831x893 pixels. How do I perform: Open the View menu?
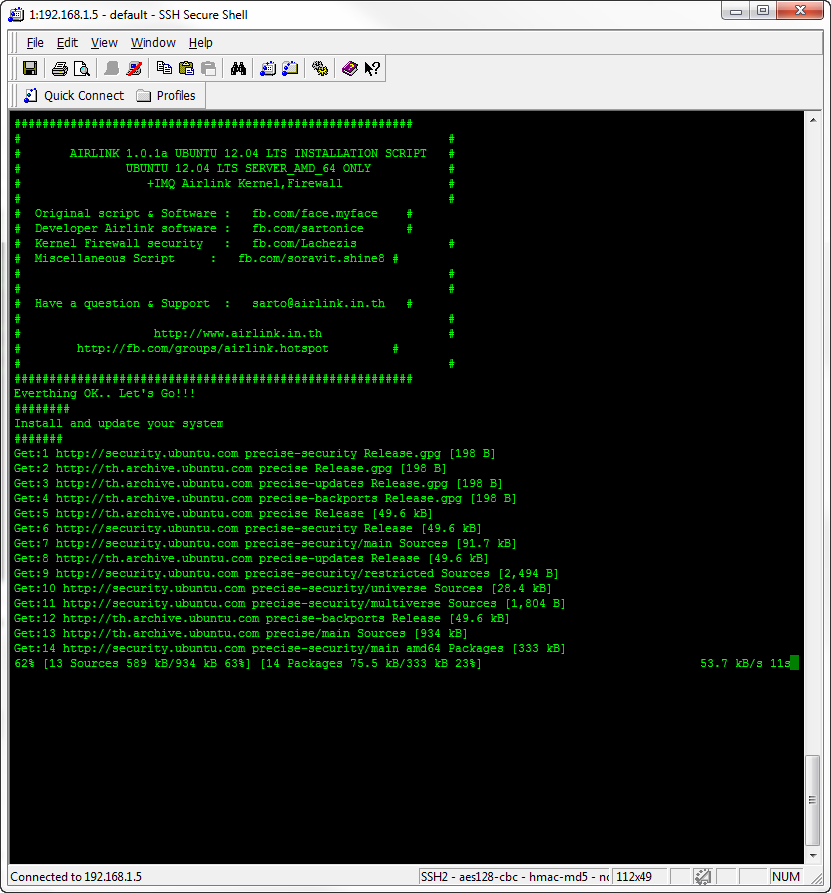(x=104, y=43)
